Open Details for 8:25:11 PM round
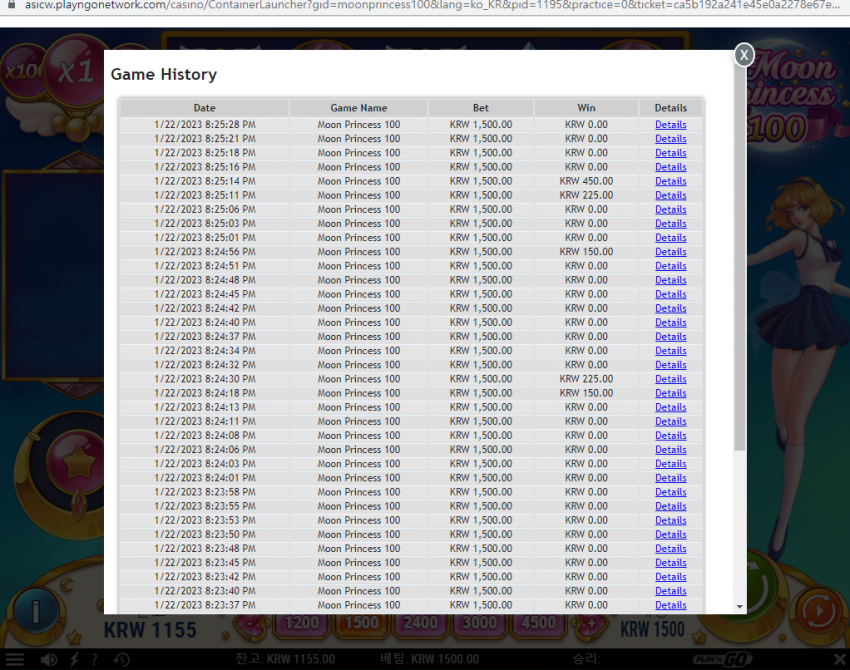This screenshot has width=850, height=670. [x=671, y=195]
